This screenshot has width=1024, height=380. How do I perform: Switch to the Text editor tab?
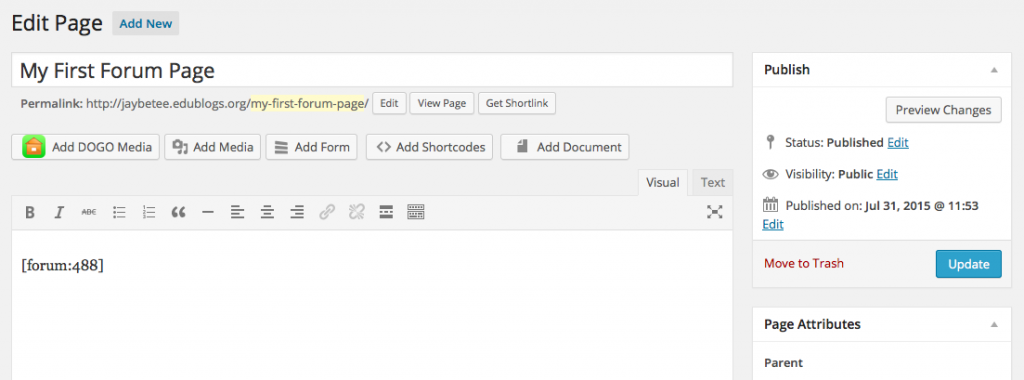tap(712, 183)
